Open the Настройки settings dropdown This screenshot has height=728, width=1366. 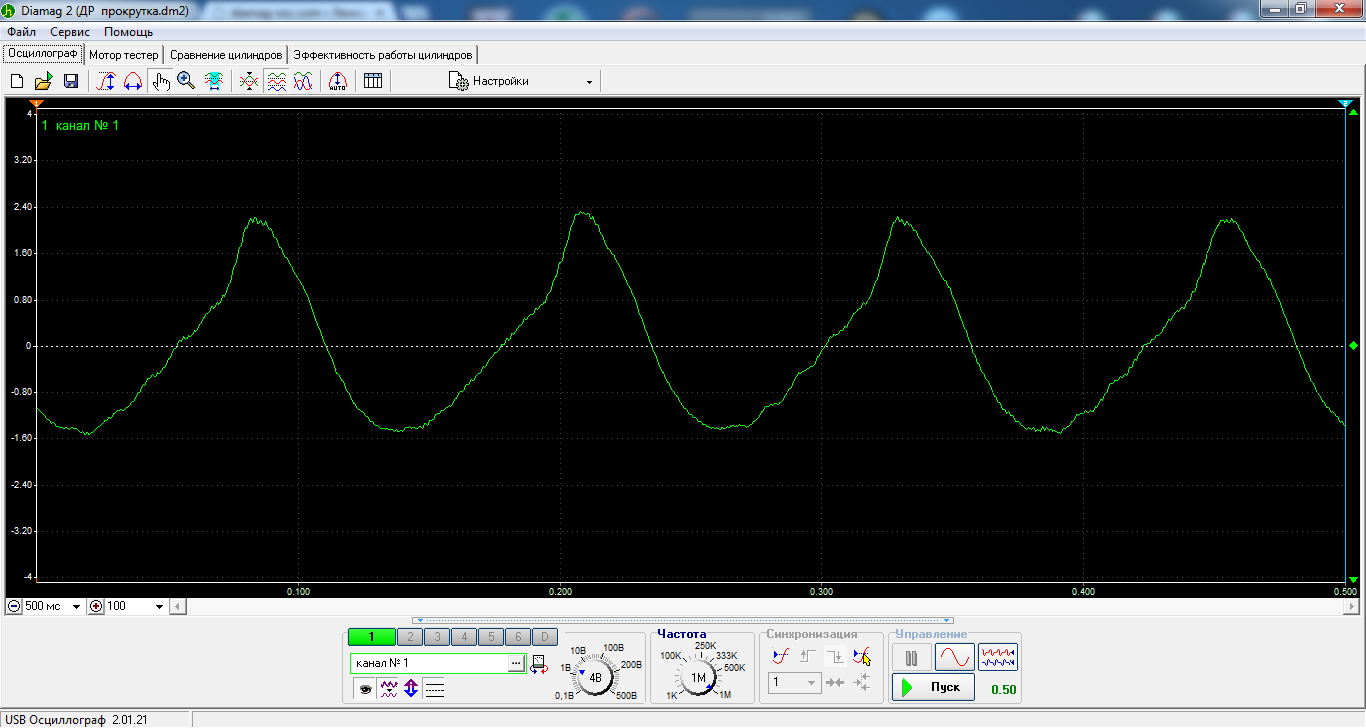coord(521,81)
